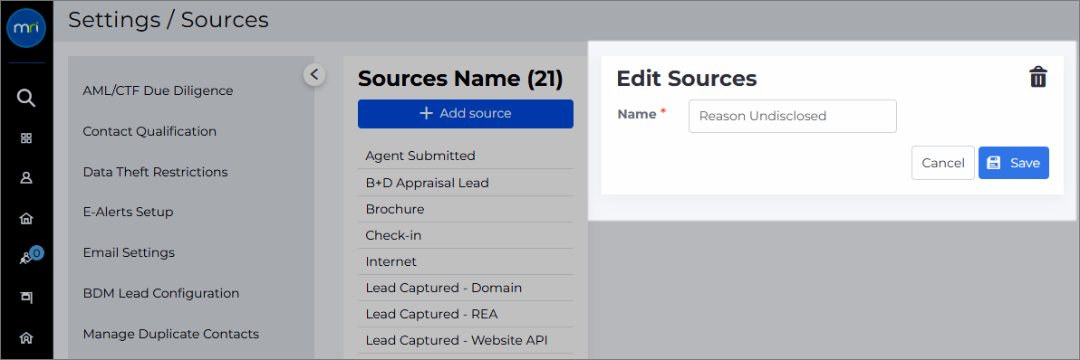
Task: Open E-Alerts Setup settings
Action: (x=128, y=212)
